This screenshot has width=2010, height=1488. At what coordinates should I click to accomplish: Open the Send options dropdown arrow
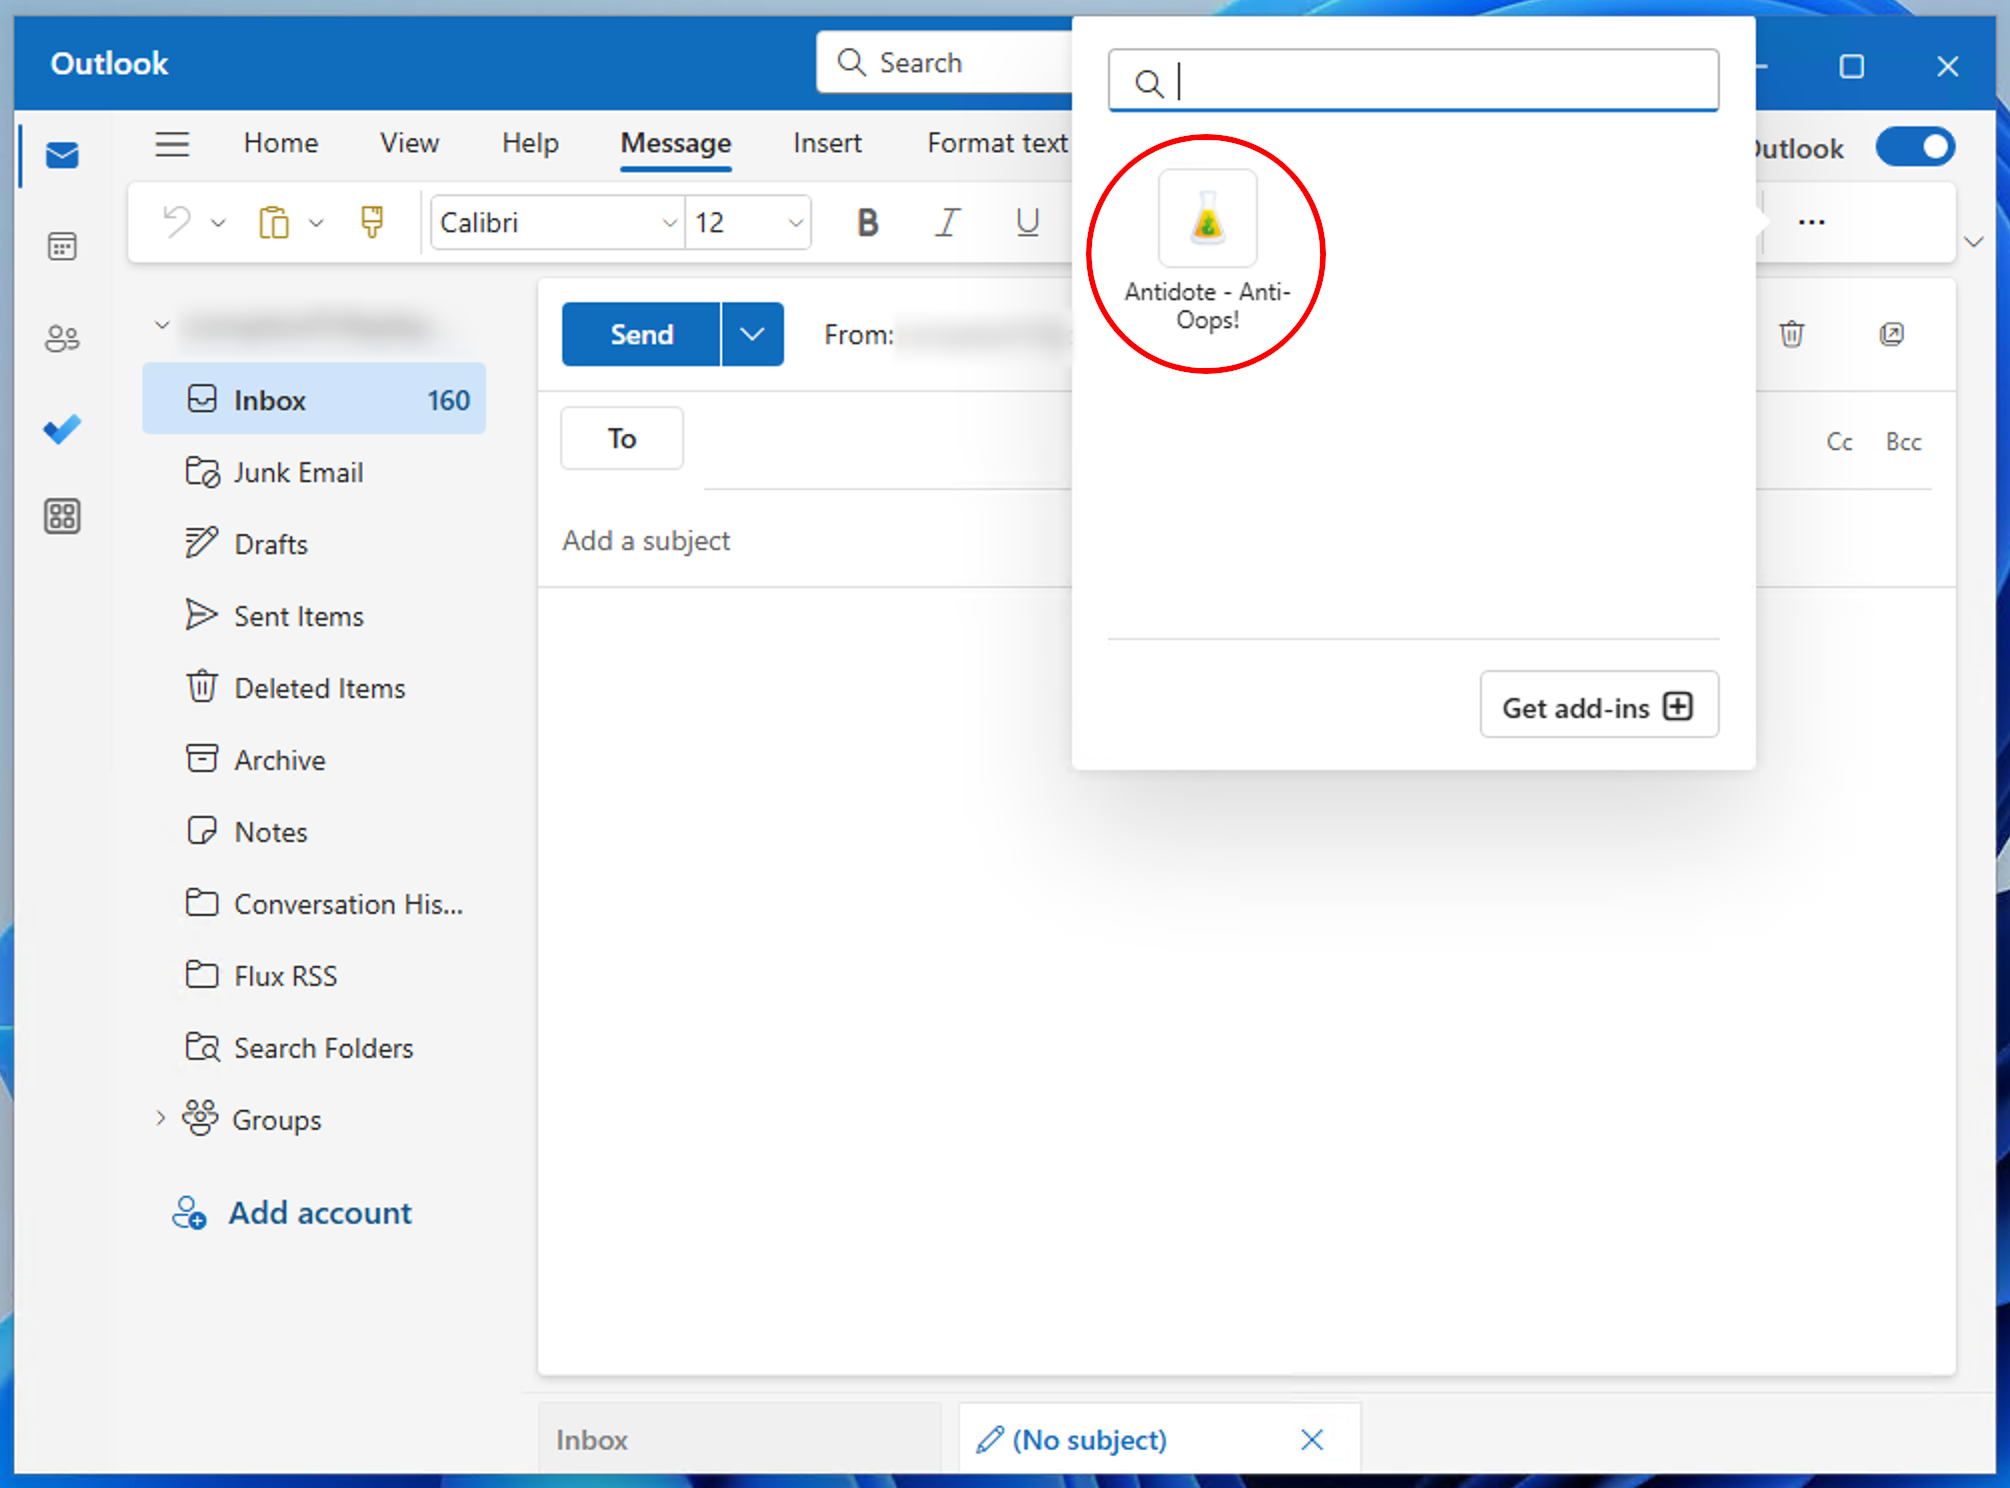(x=752, y=334)
